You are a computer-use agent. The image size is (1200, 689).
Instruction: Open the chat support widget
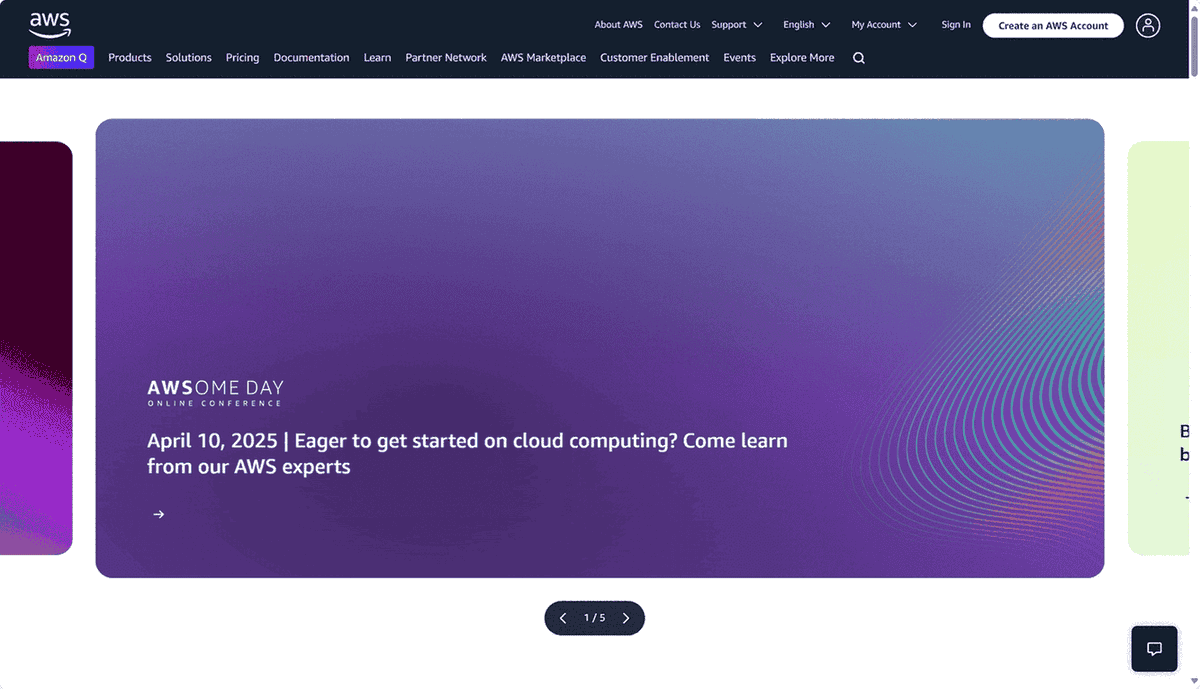[x=1154, y=648]
